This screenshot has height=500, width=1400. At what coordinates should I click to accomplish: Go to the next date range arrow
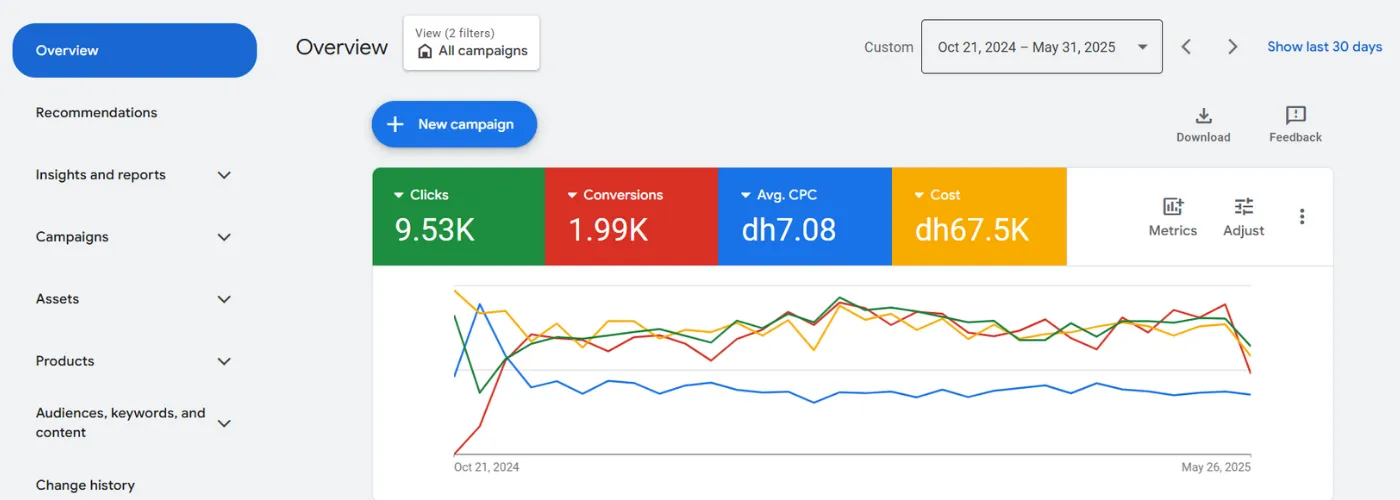point(1232,47)
